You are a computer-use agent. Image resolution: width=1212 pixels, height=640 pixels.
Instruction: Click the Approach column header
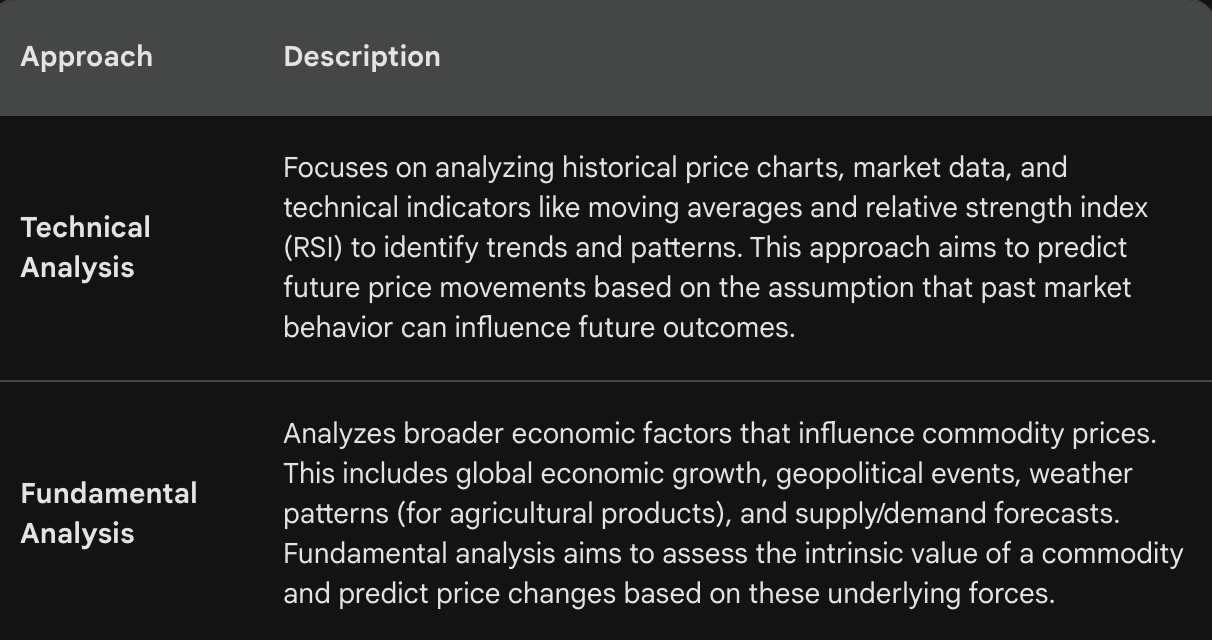pyautogui.click(x=86, y=56)
